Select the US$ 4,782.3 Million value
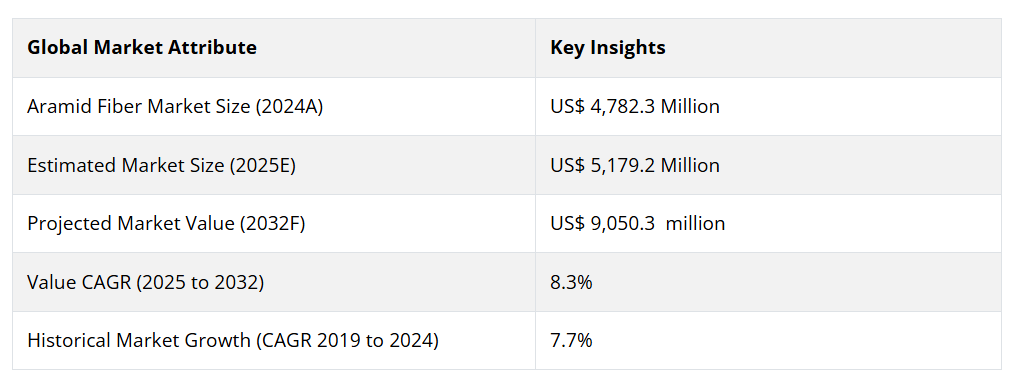 tap(635, 106)
